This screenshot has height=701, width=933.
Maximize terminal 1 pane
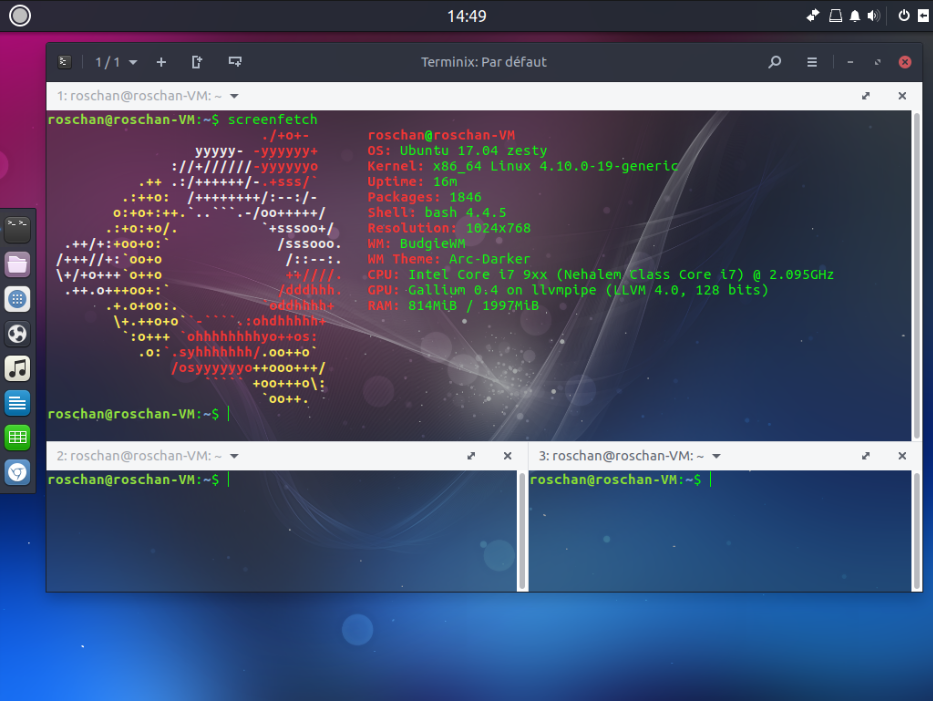866,96
